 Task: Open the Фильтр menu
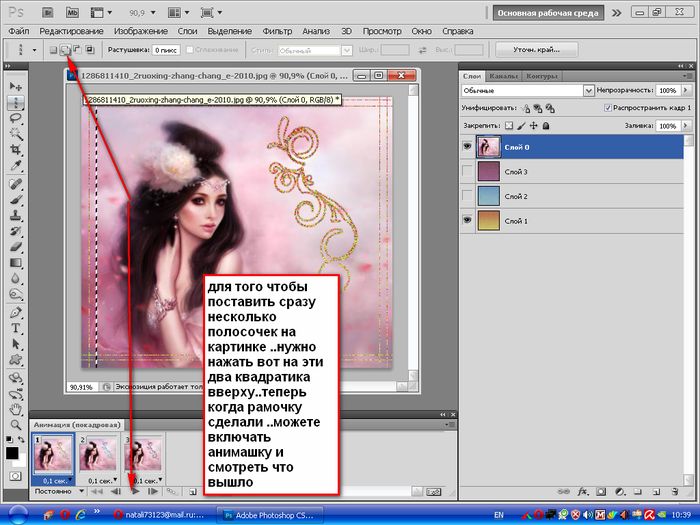pyautogui.click(x=277, y=31)
